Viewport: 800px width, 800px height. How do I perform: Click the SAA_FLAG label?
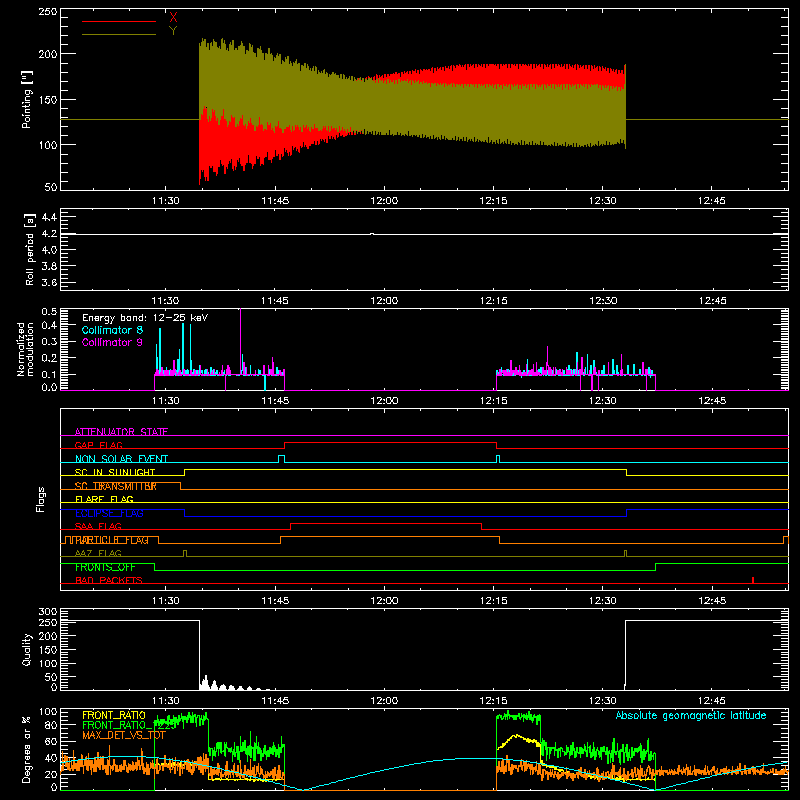click(x=98, y=526)
